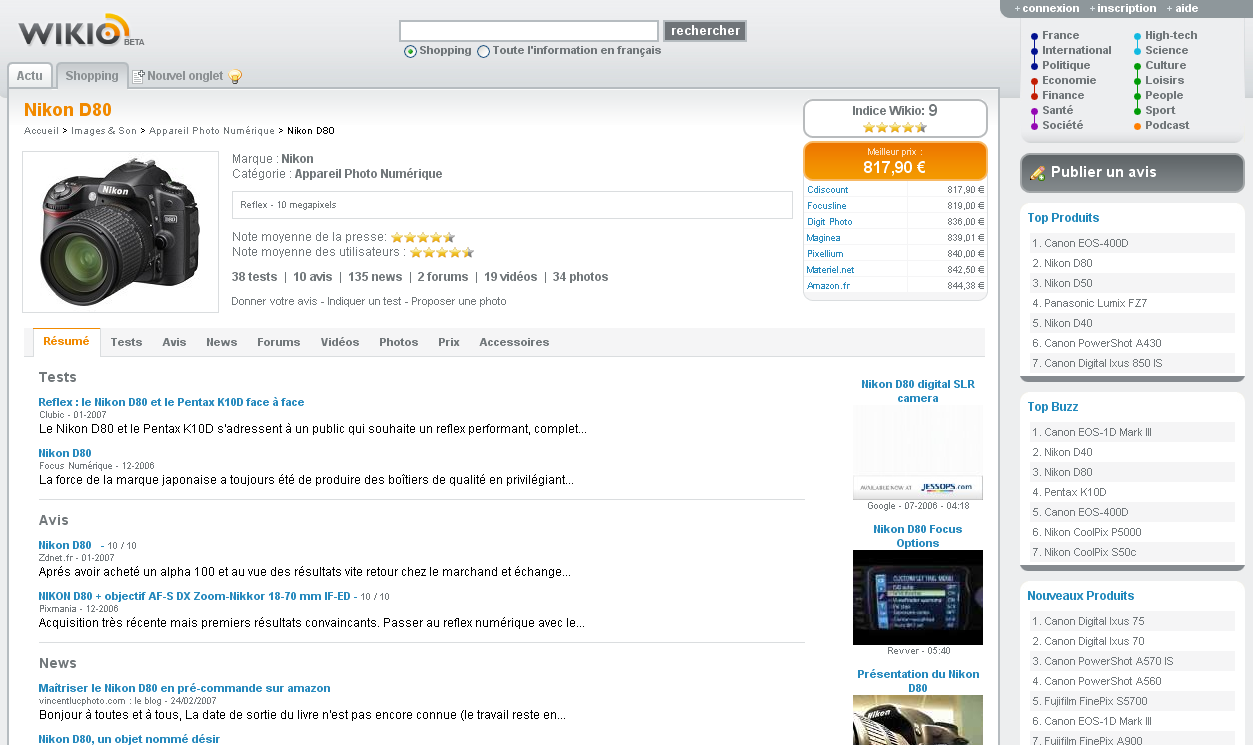Open the Digit Photo price offer
The image size is (1253, 745).
pyautogui.click(x=830, y=222)
